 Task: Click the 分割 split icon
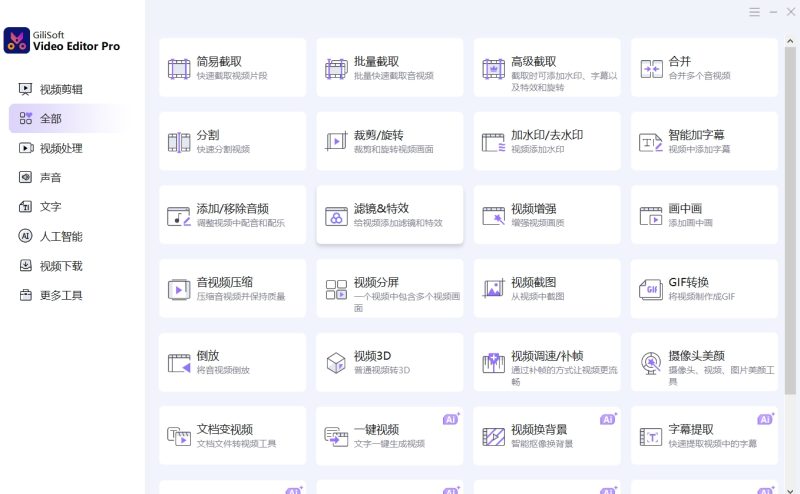click(x=179, y=142)
